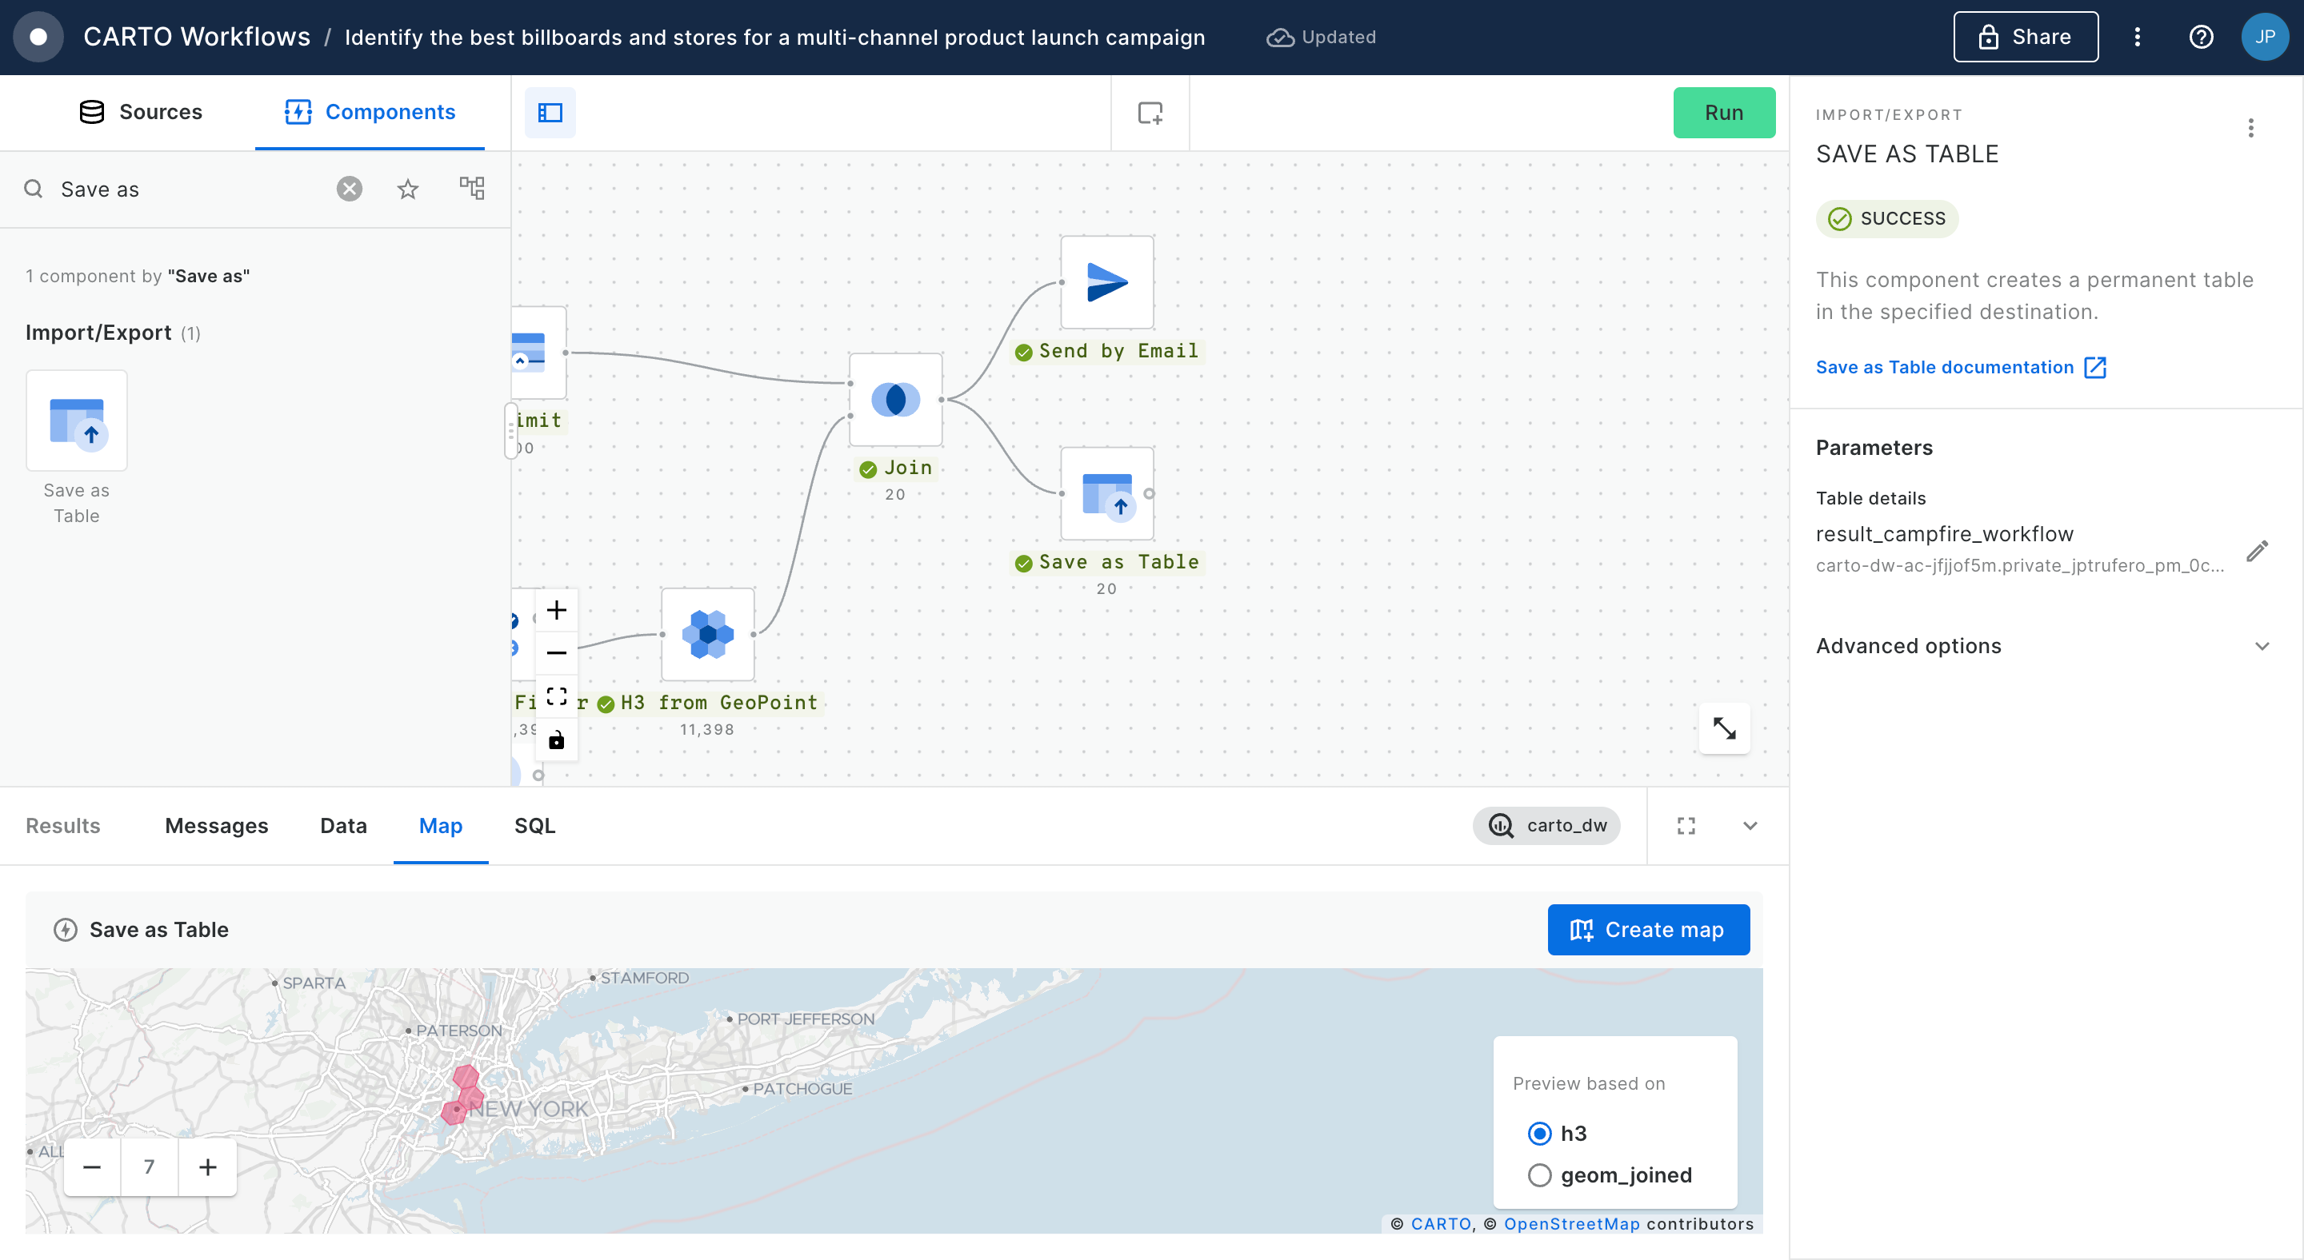This screenshot has width=2304, height=1260.
Task: Clear the component search field
Action: 349,189
